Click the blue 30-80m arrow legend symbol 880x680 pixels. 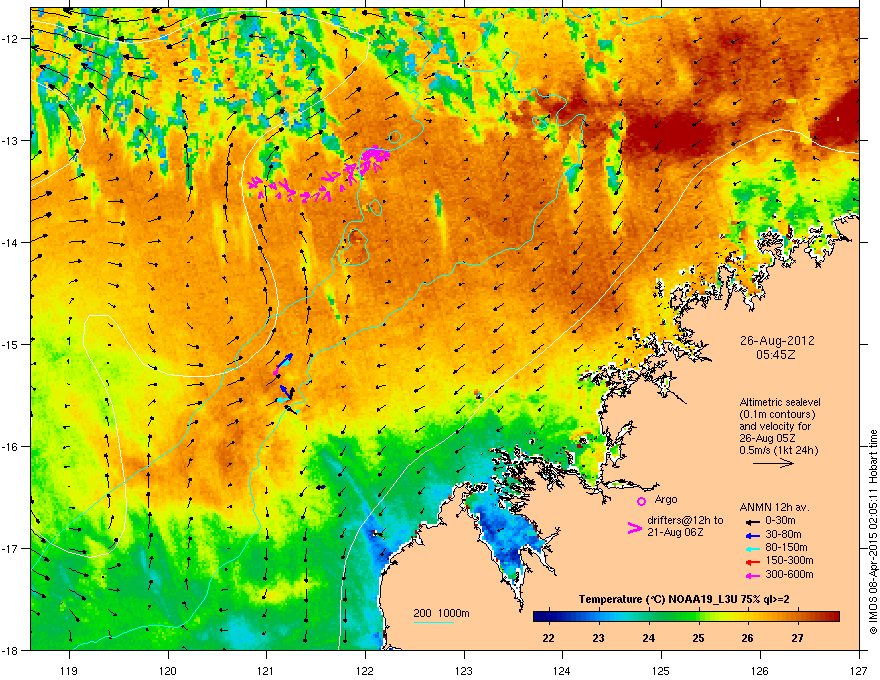(x=752, y=535)
